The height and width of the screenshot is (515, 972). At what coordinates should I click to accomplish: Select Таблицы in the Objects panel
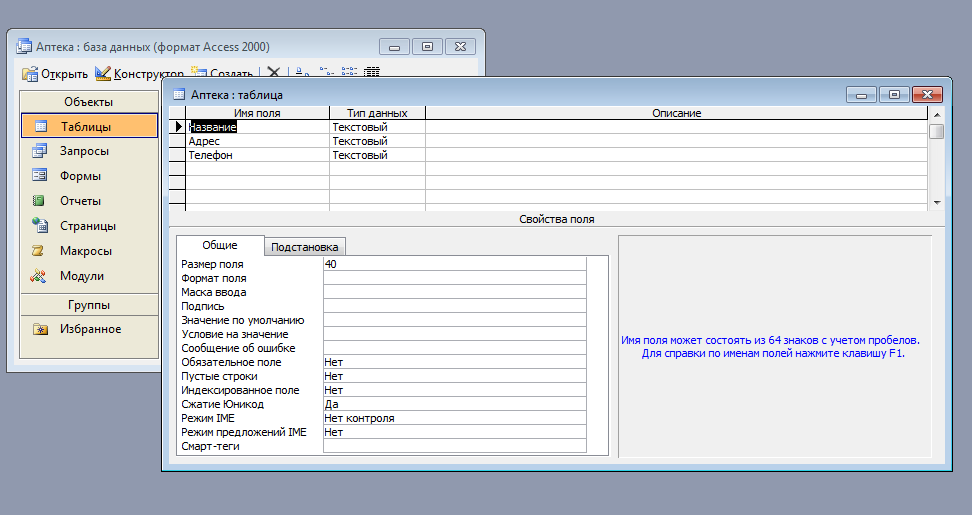coord(89,126)
